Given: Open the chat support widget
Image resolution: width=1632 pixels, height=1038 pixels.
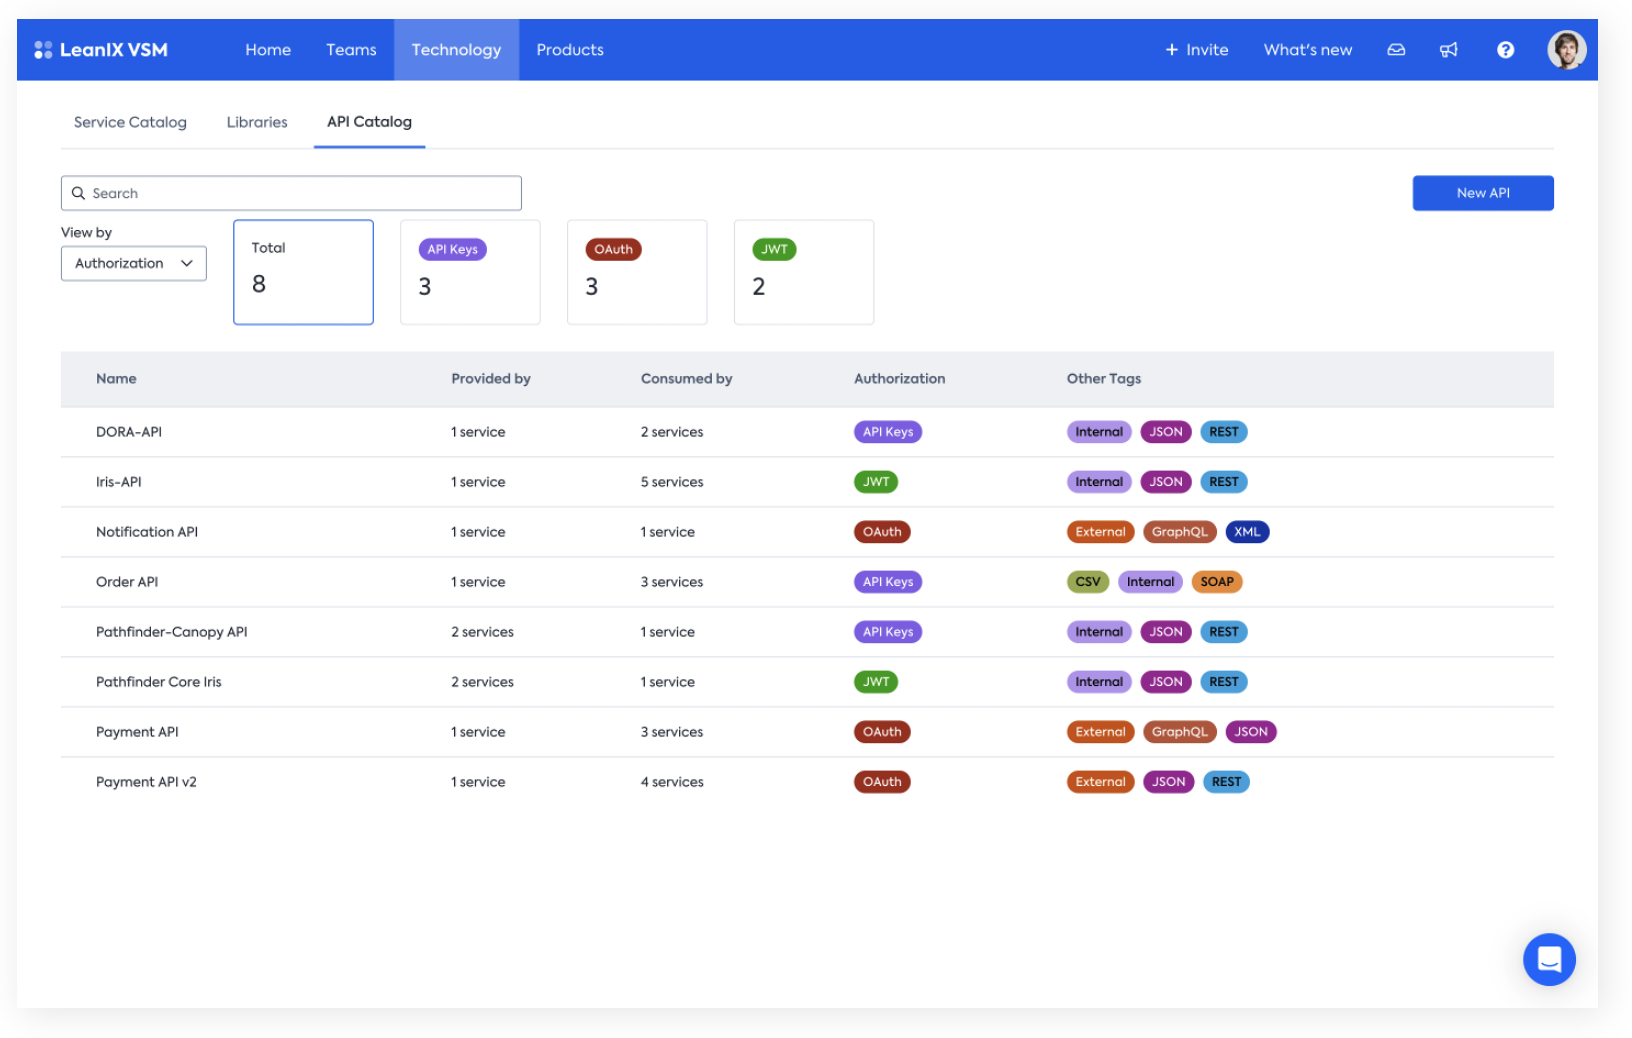Looking at the screenshot, I should point(1549,959).
